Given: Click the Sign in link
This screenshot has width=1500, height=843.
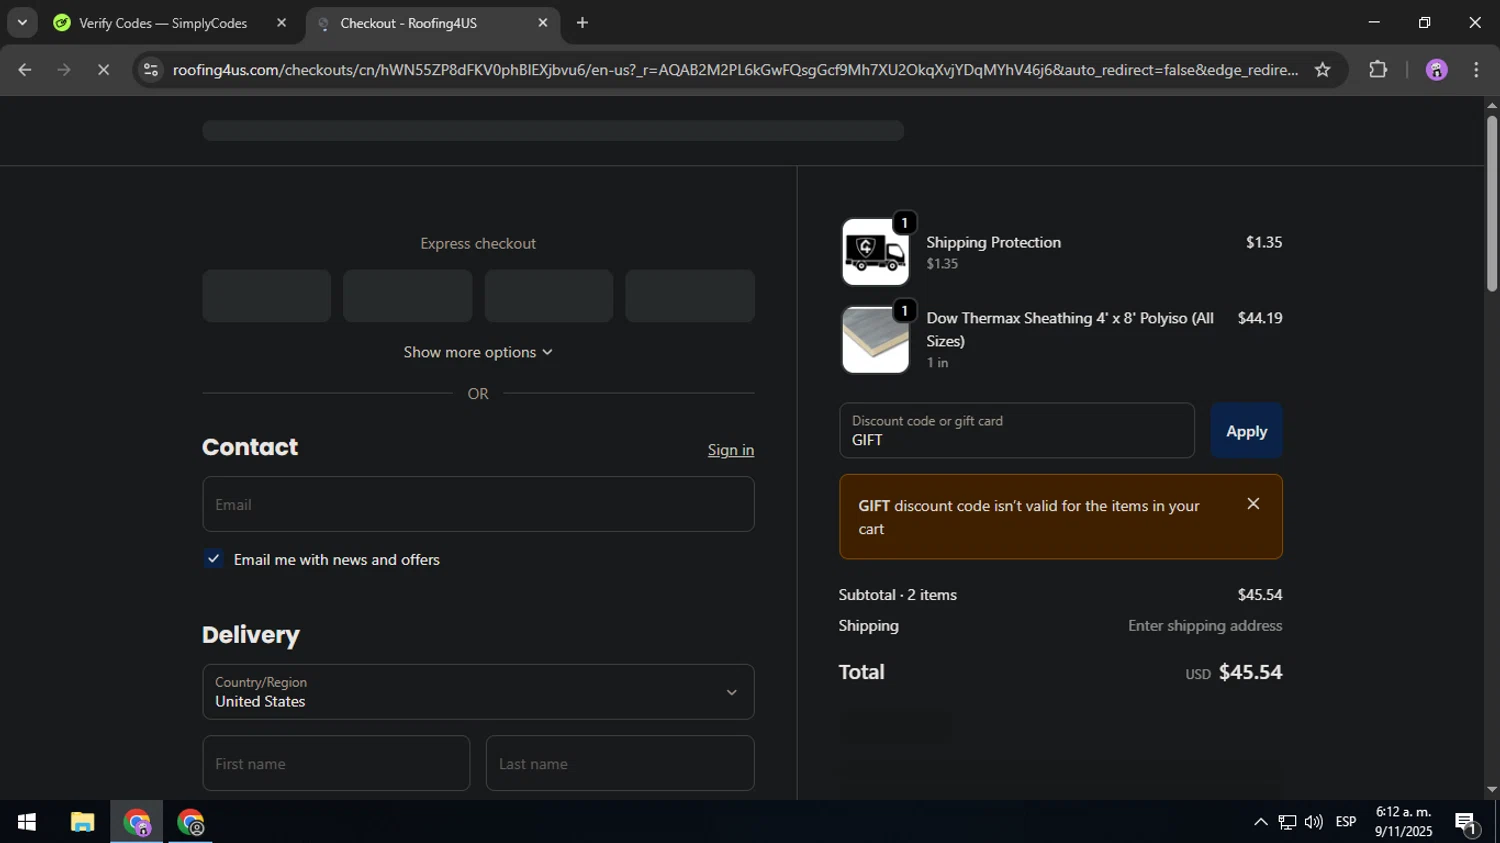Looking at the screenshot, I should (731, 450).
